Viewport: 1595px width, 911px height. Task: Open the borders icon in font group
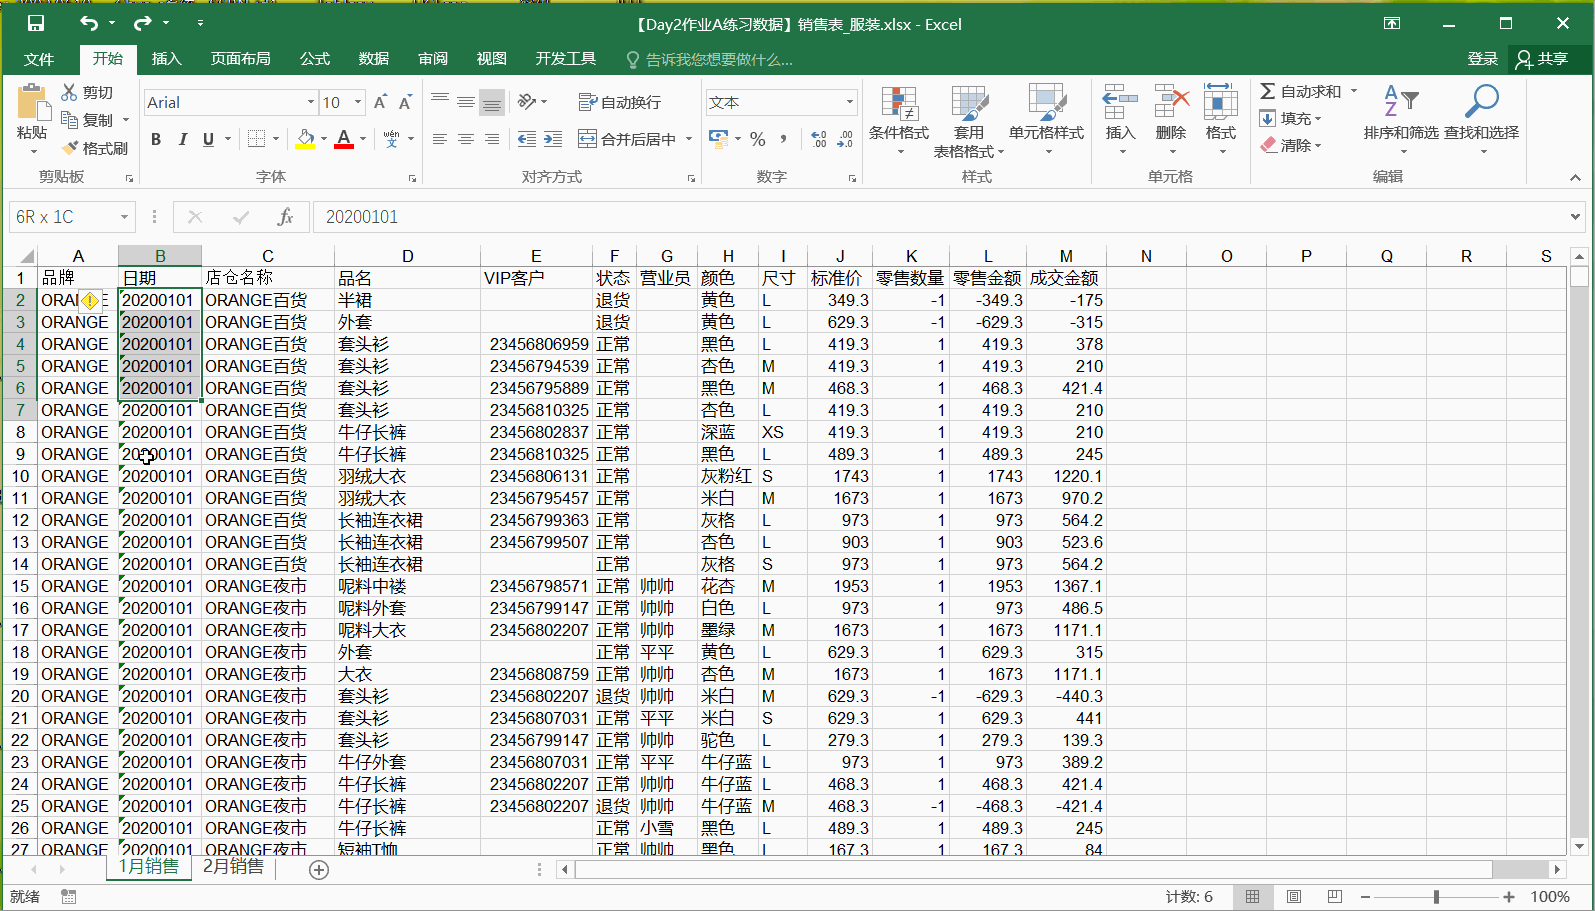(257, 139)
